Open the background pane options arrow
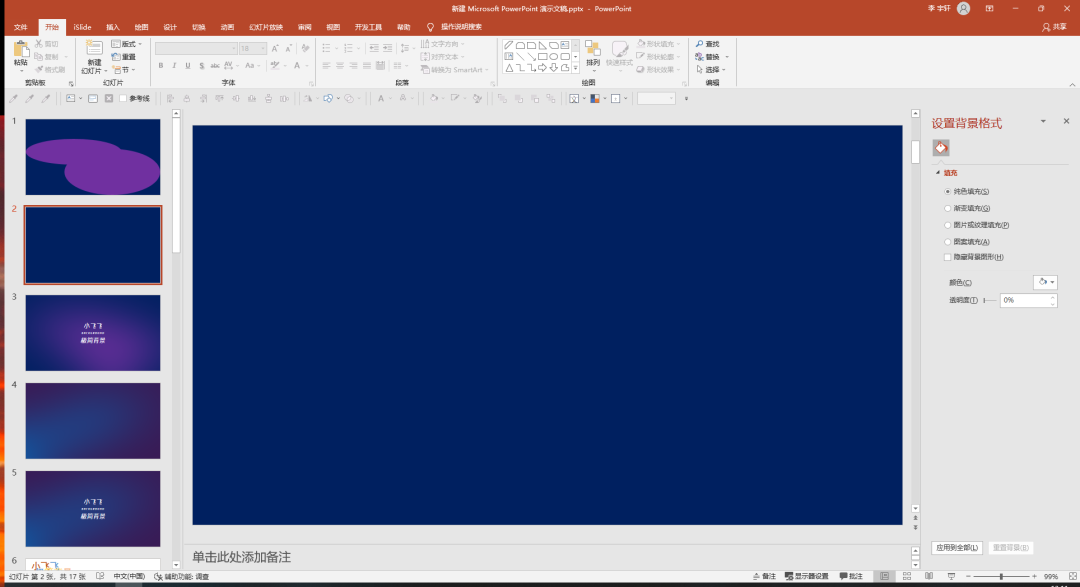Viewport: 1080px width, 587px height. [x=1043, y=121]
